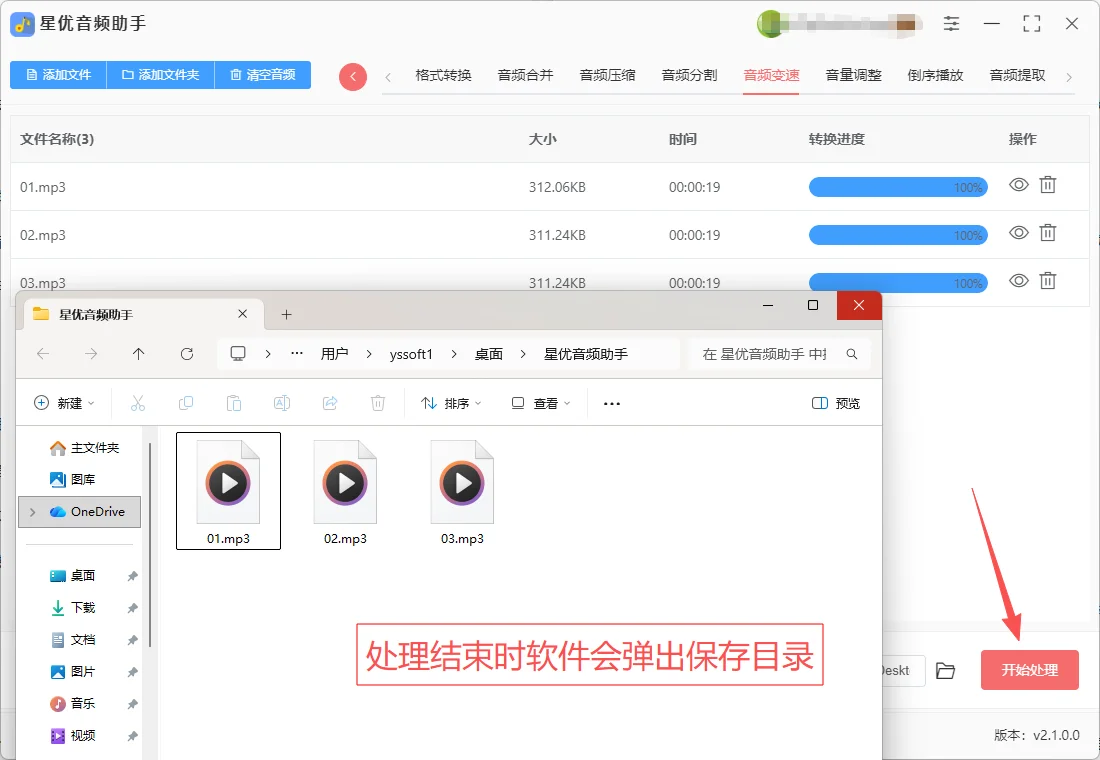This screenshot has width=1100, height=760.
Task: Select the 02.mp3 thumbnail in Explorer
Action: (x=345, y=483)
